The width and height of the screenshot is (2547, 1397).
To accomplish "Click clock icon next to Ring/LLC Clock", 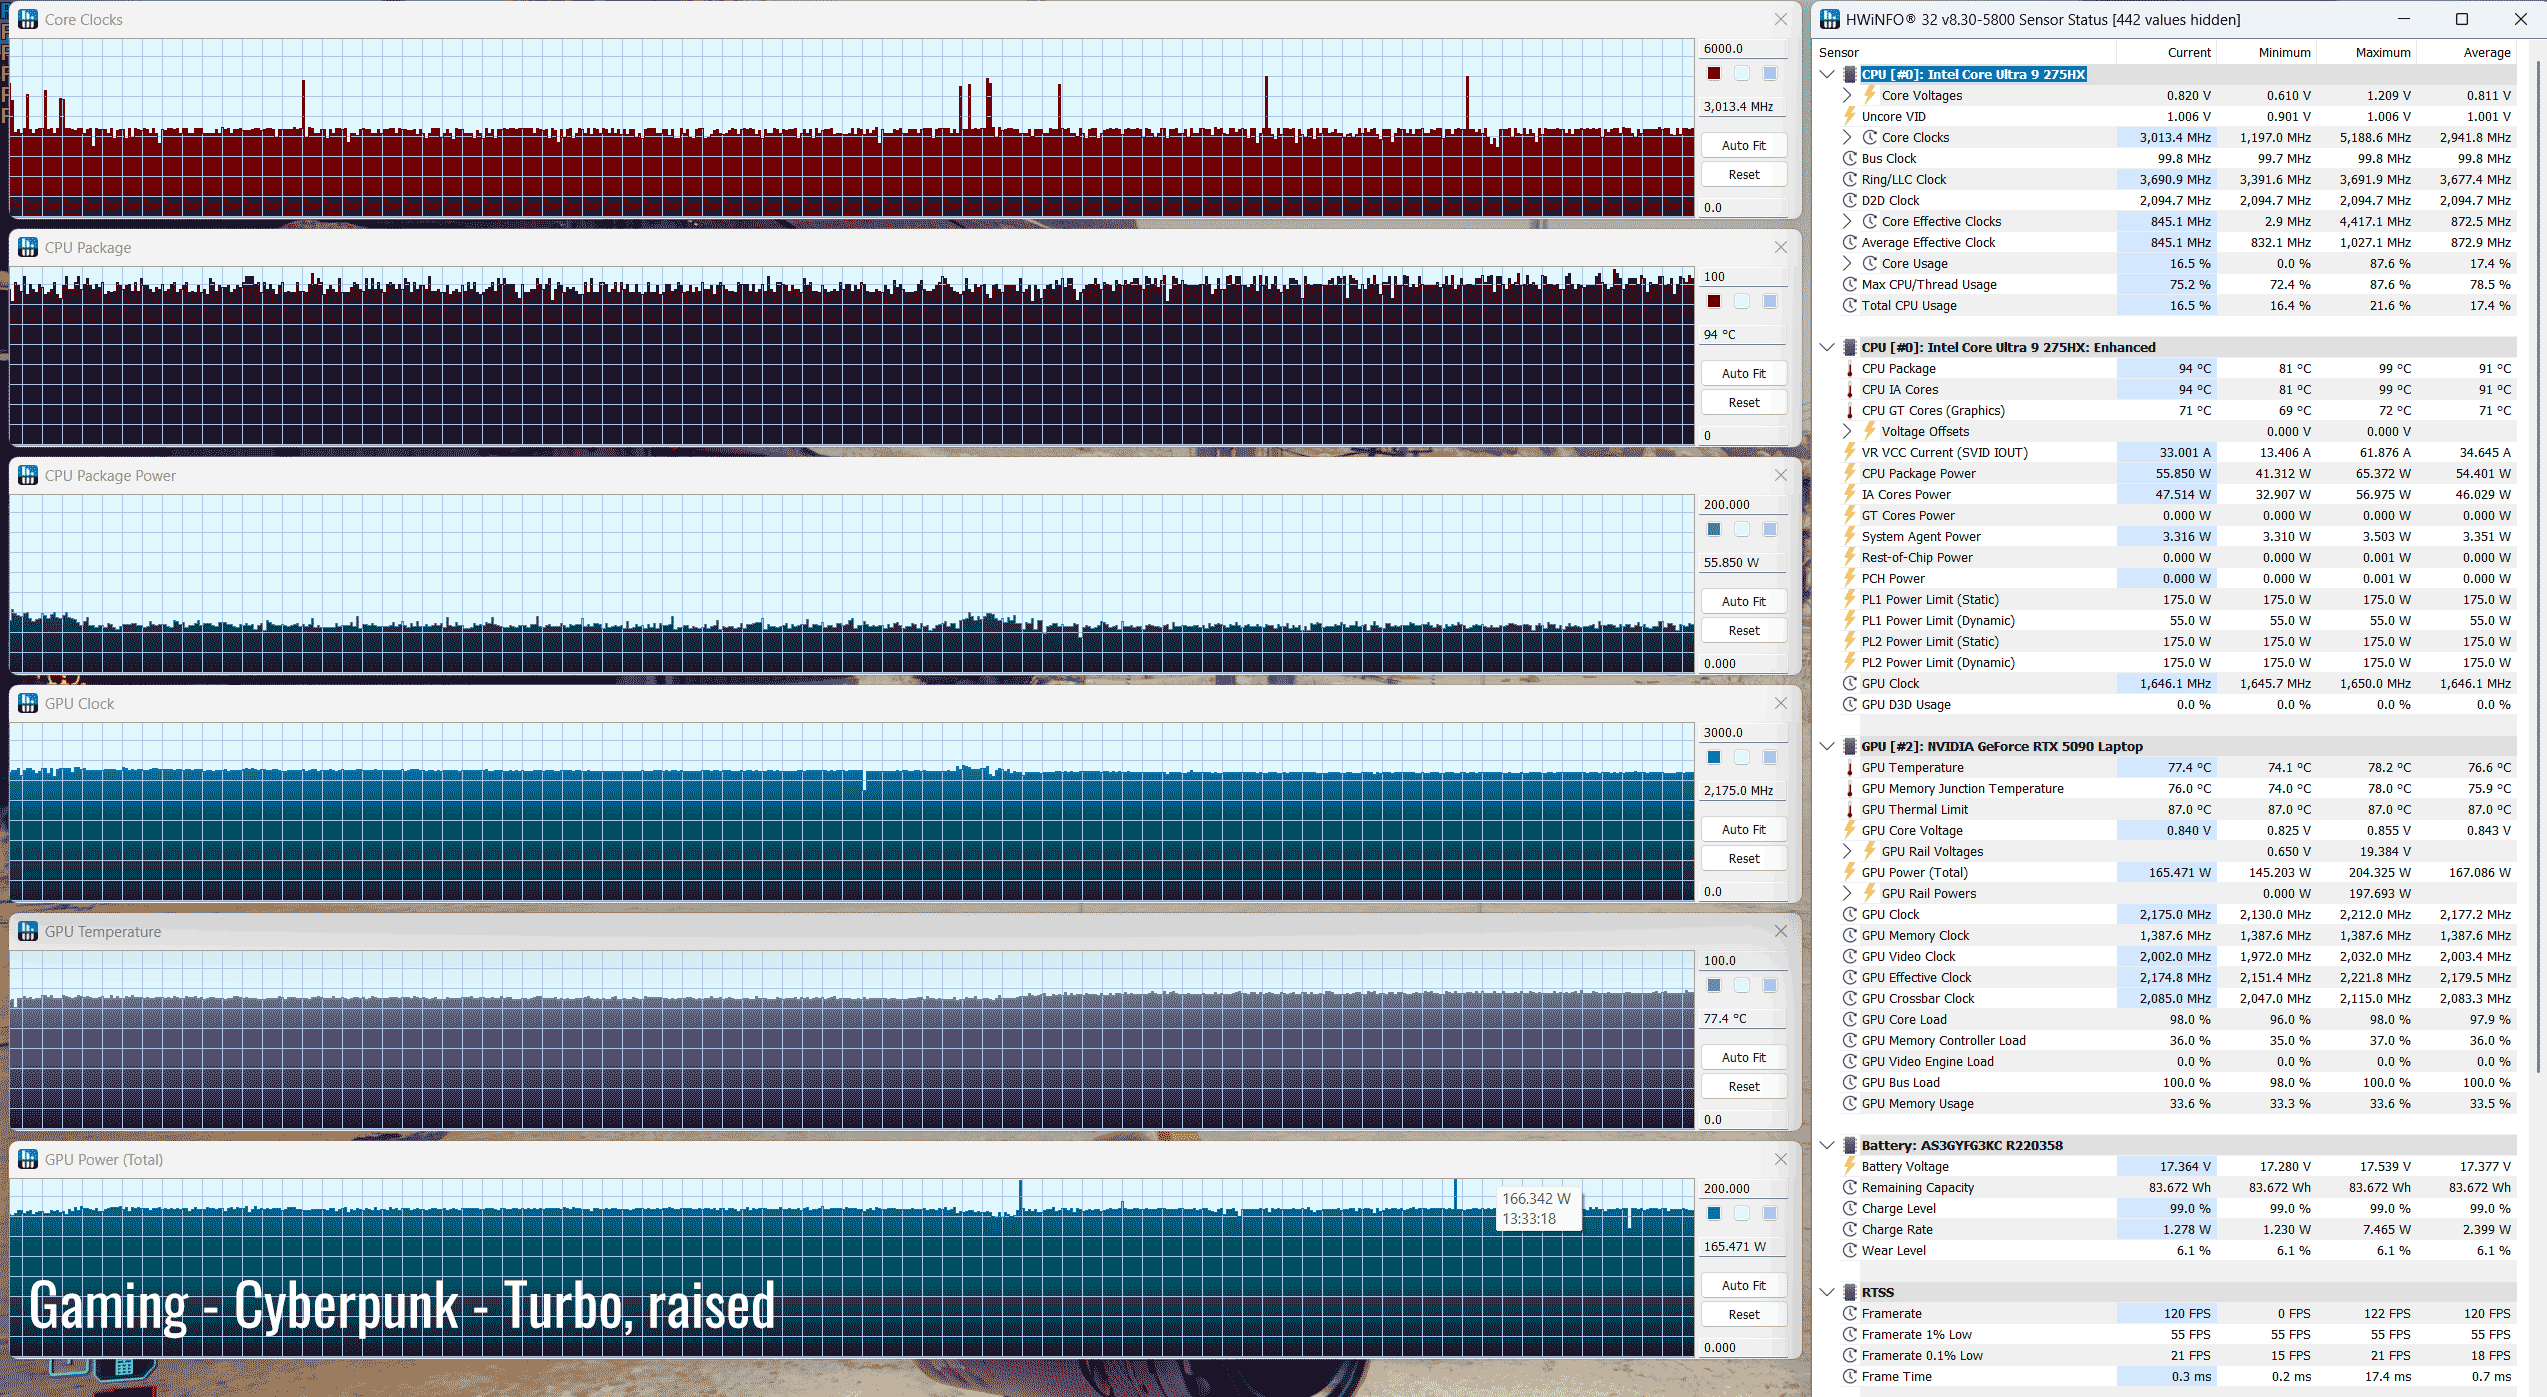I will tap(1850, 179).
